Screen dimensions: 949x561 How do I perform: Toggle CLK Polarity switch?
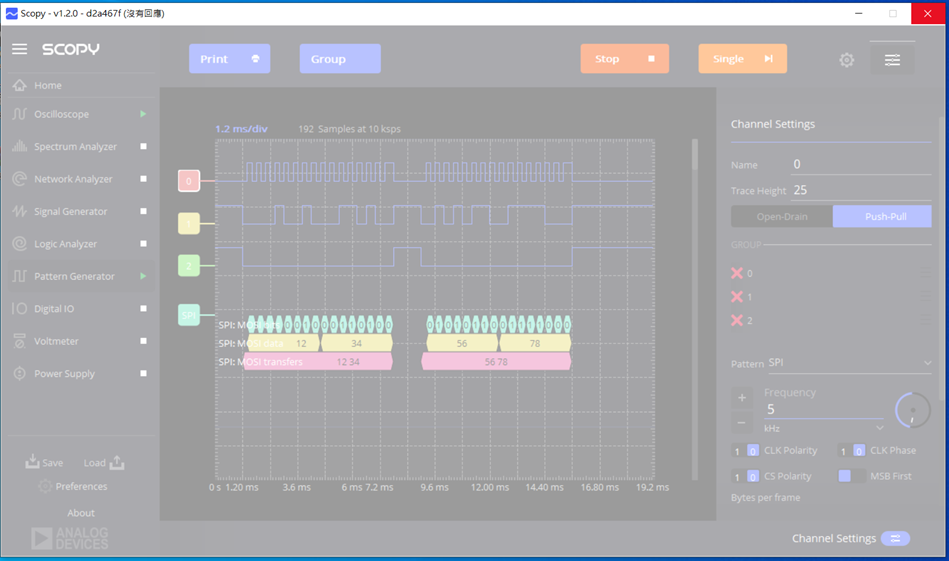745,451
